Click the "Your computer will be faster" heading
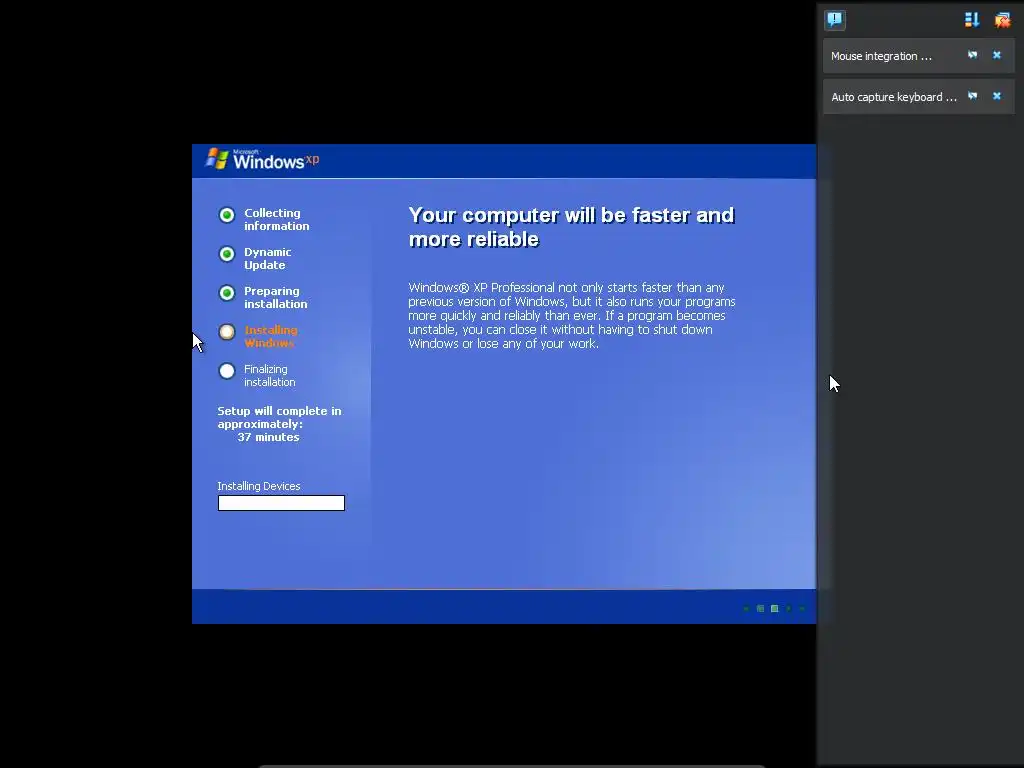1024x768 pixels. 571,227
